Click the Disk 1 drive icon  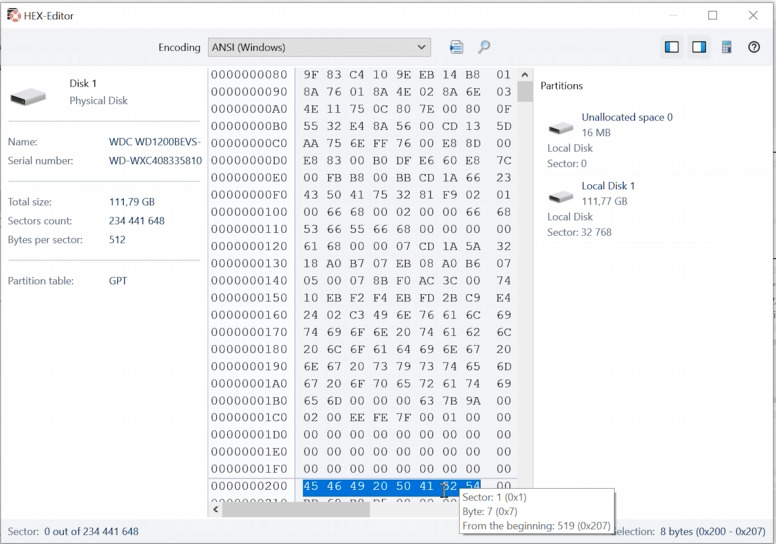coord(28,96)
